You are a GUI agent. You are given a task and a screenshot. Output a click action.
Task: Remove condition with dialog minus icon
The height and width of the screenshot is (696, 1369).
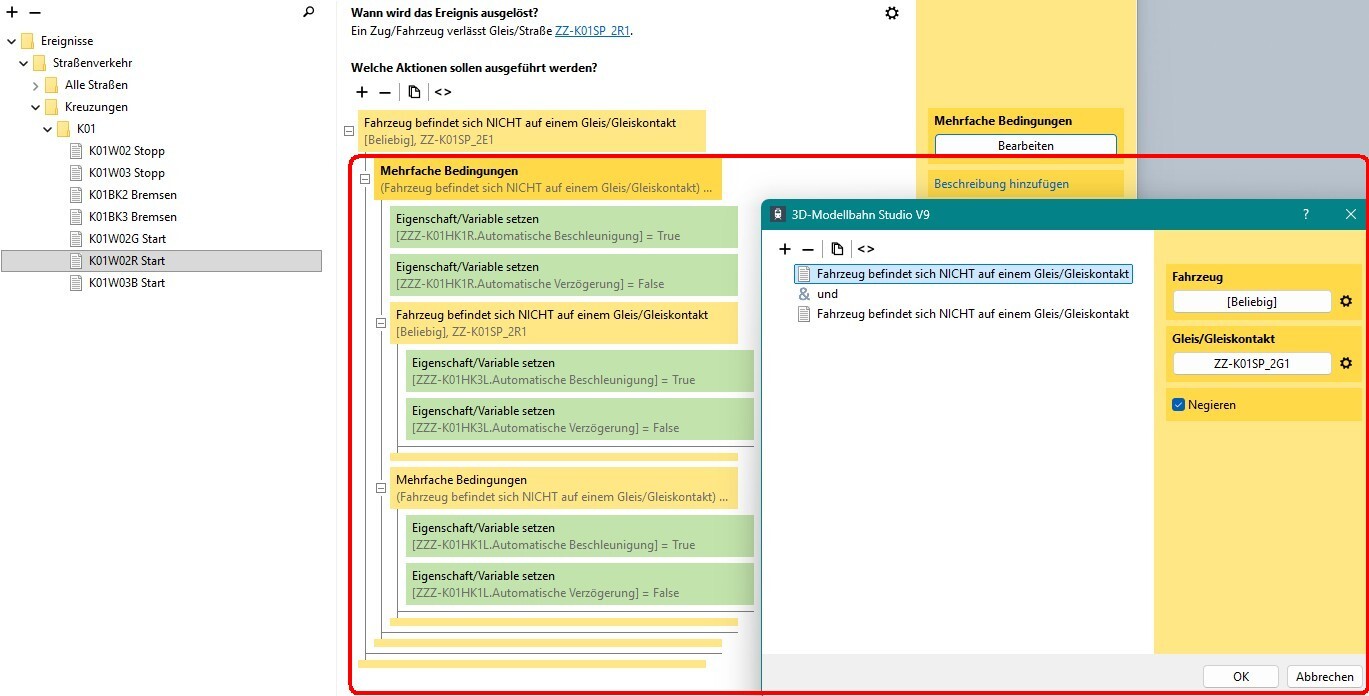click(x=808, y=249)
